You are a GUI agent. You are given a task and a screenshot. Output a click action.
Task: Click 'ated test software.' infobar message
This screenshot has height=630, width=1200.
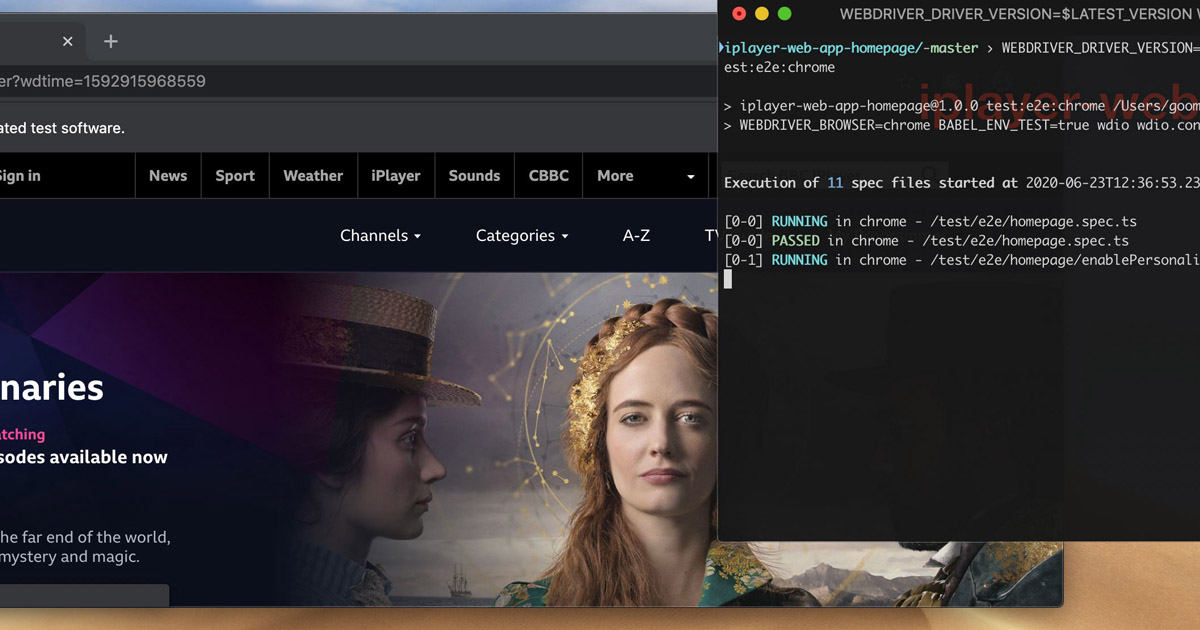[x=62, y=128]
